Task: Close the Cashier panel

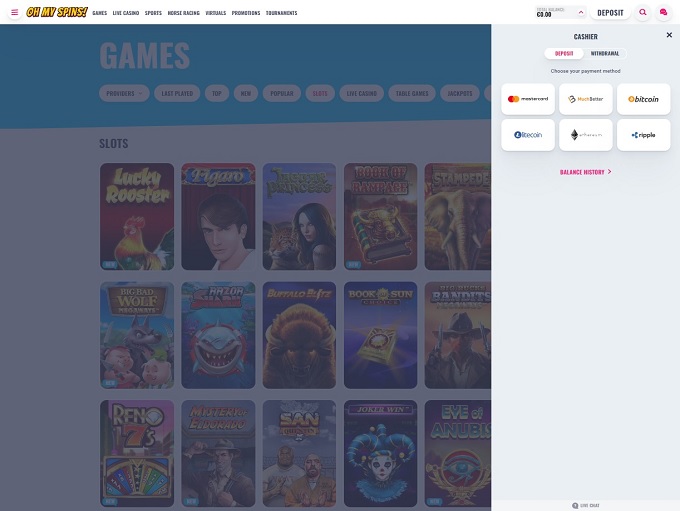Action: 669,35
